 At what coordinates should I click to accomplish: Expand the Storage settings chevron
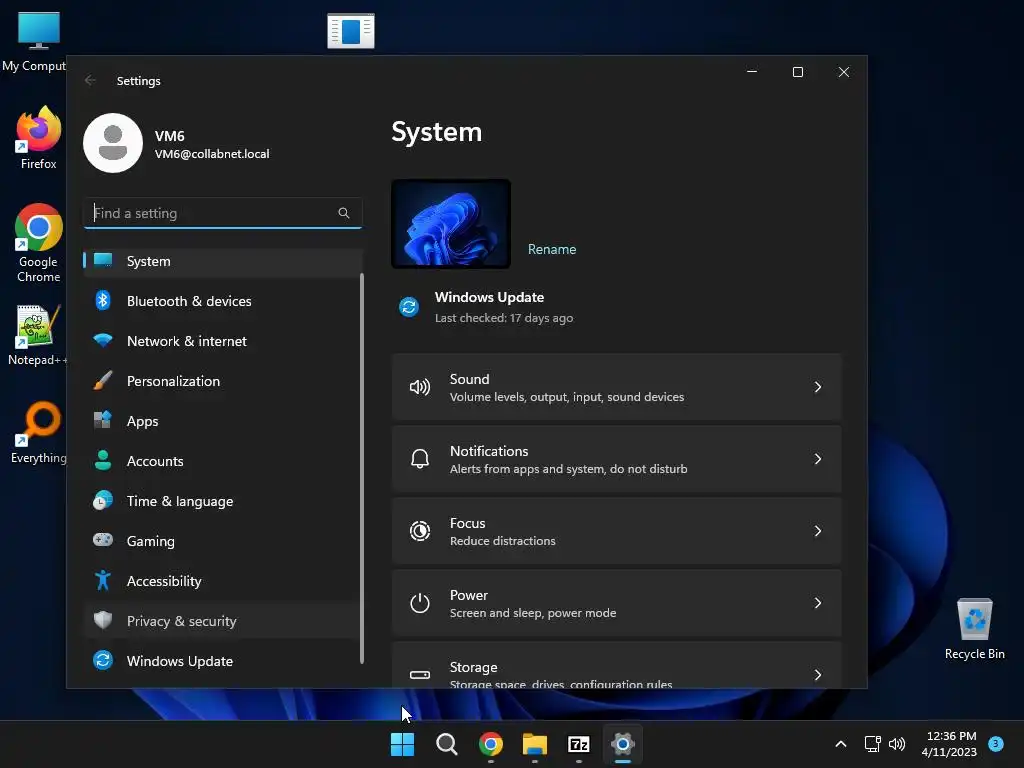818,675
